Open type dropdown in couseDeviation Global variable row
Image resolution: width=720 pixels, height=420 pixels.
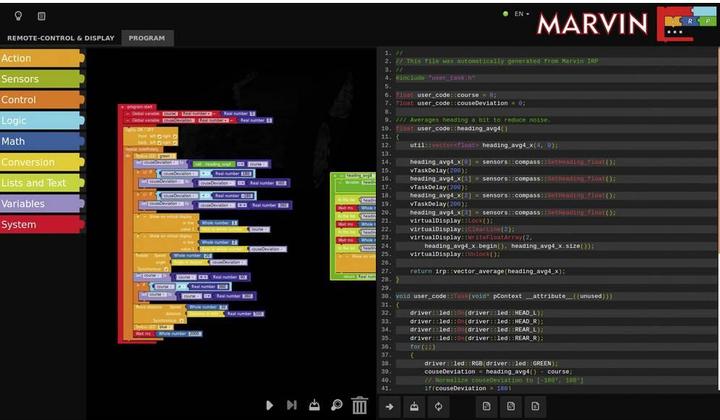pyautogui.click(x=213, y=120)
